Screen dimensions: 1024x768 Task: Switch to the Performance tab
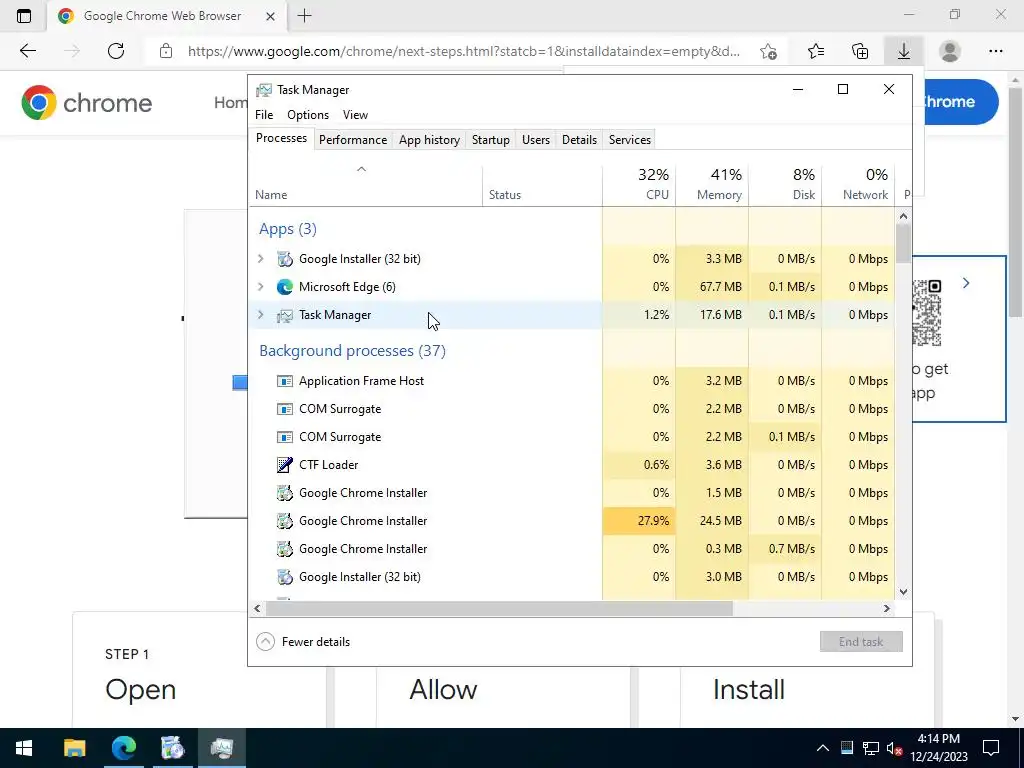coord(353,140)
